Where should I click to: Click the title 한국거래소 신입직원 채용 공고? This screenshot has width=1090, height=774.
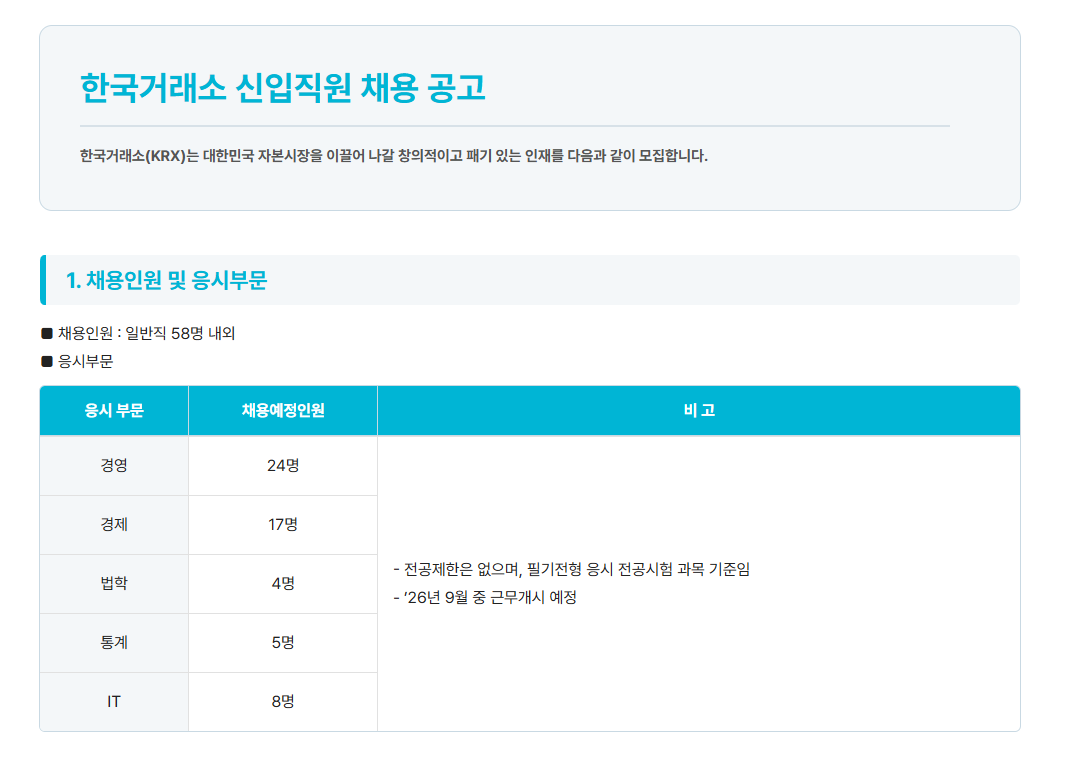(x=283, y=88)
